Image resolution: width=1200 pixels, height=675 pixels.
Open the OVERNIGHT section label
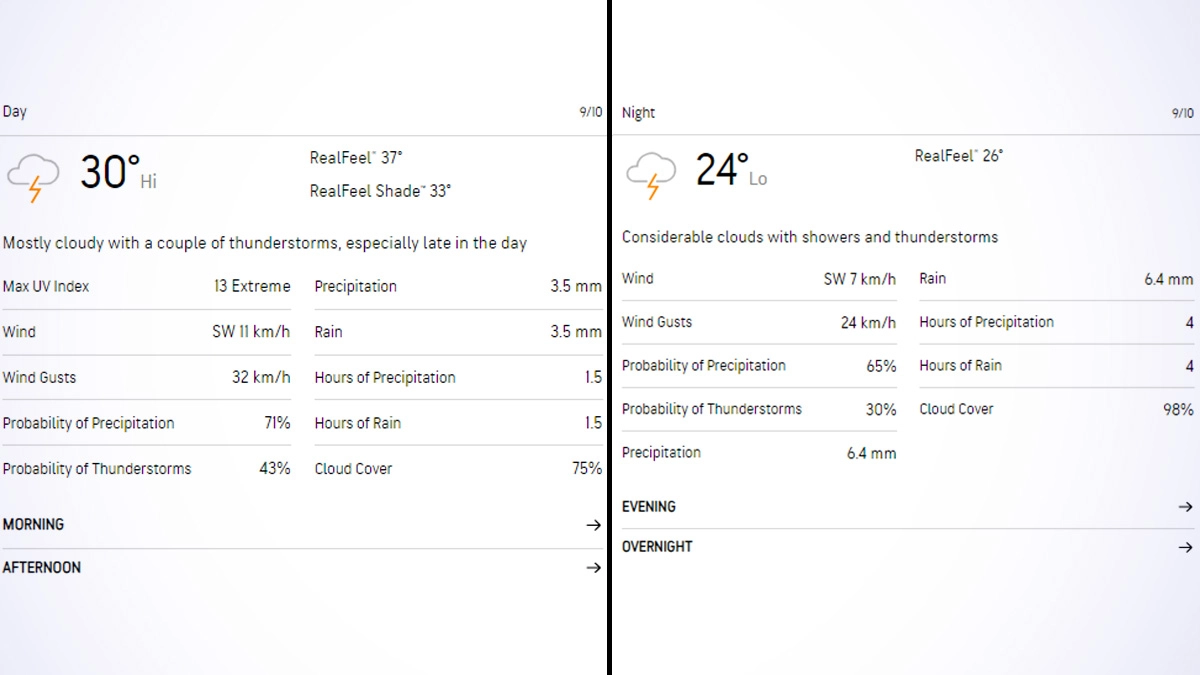point(657,547)
